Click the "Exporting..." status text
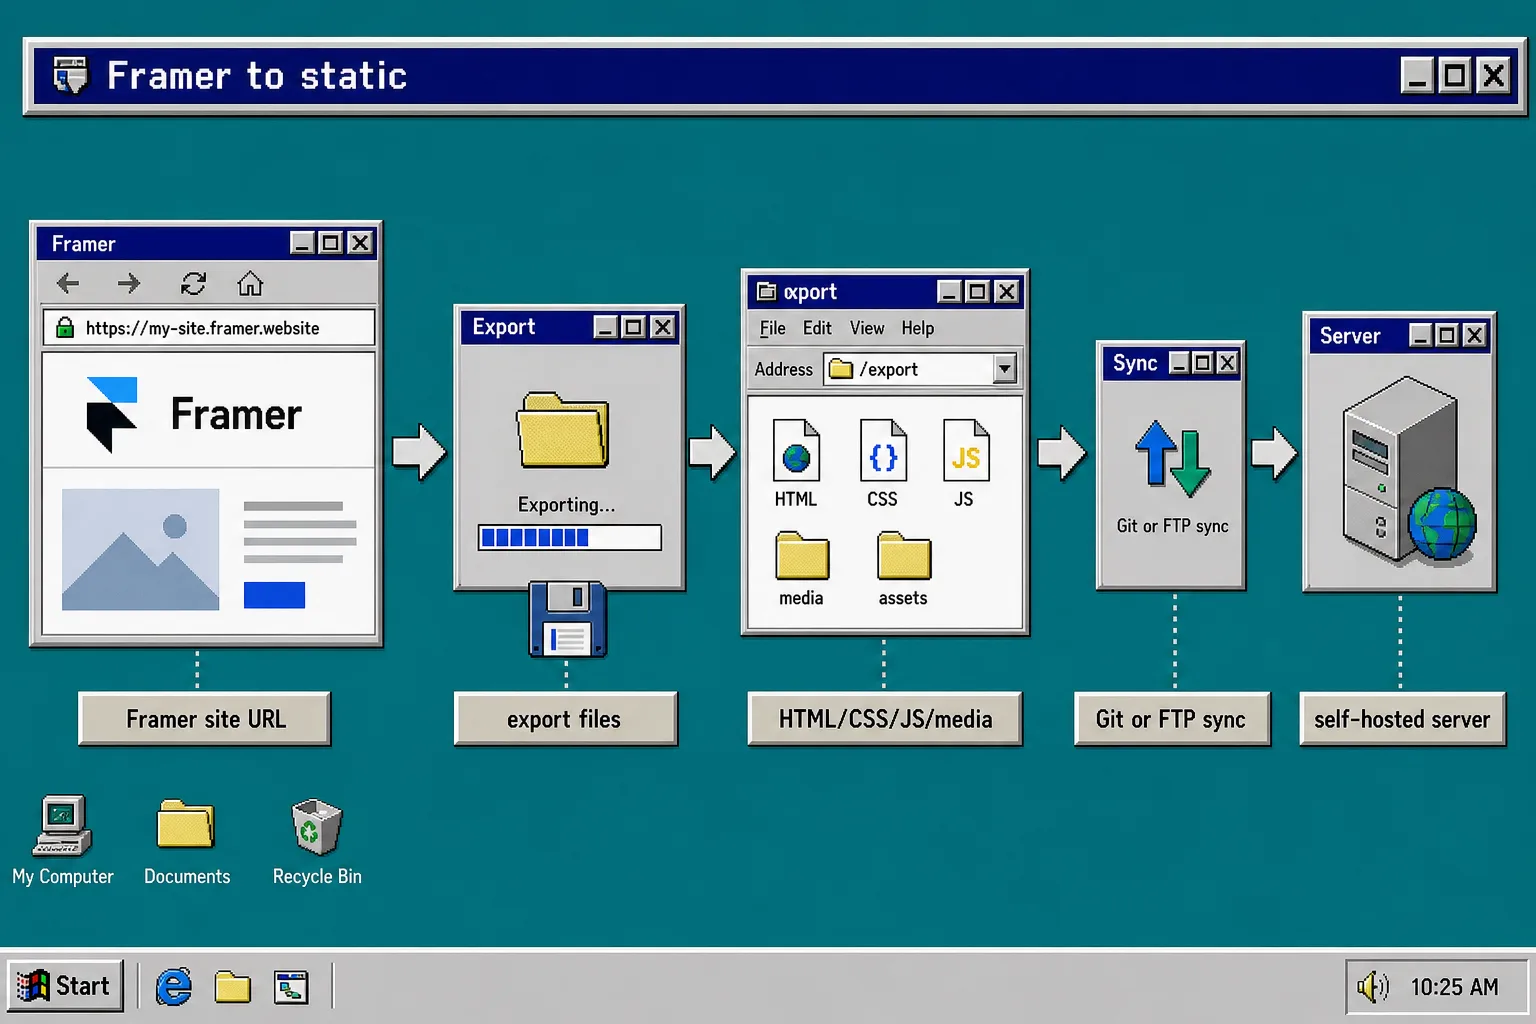1536x1024 pixels. 566,505
